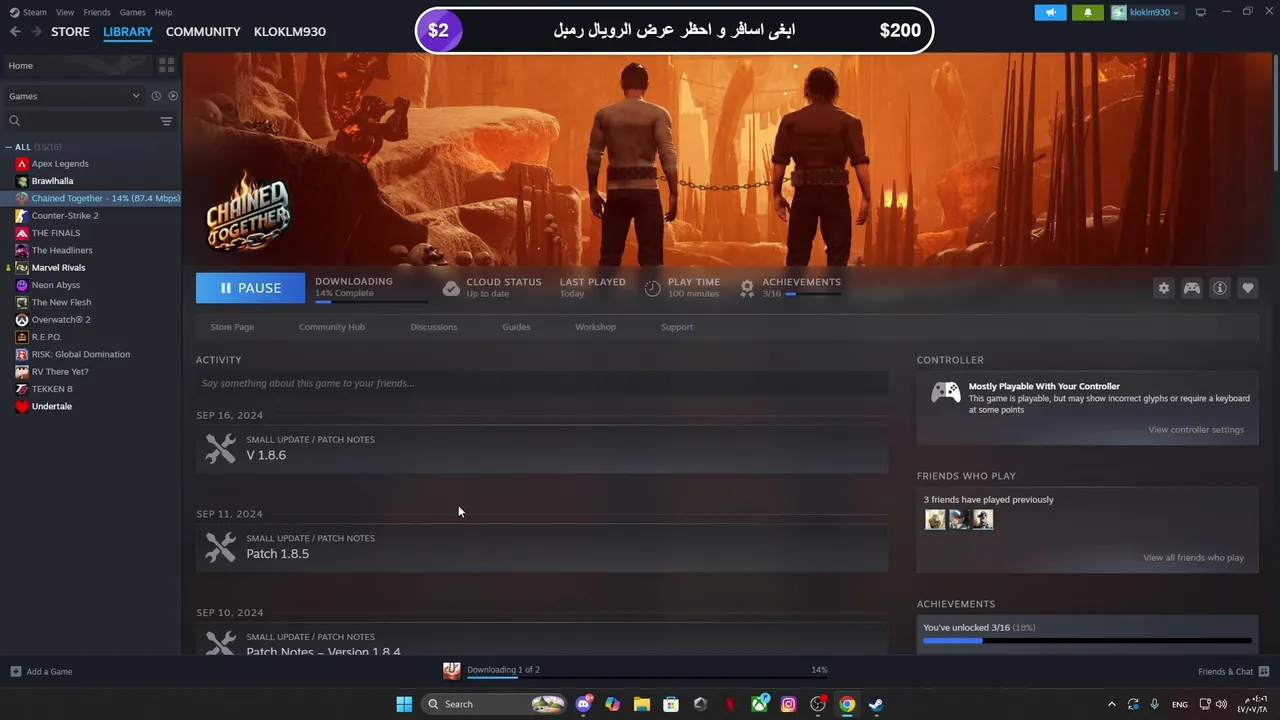The image size is (1280, 720).
Task: Open the collections grid view icon
Action: [x=166, y=65]
